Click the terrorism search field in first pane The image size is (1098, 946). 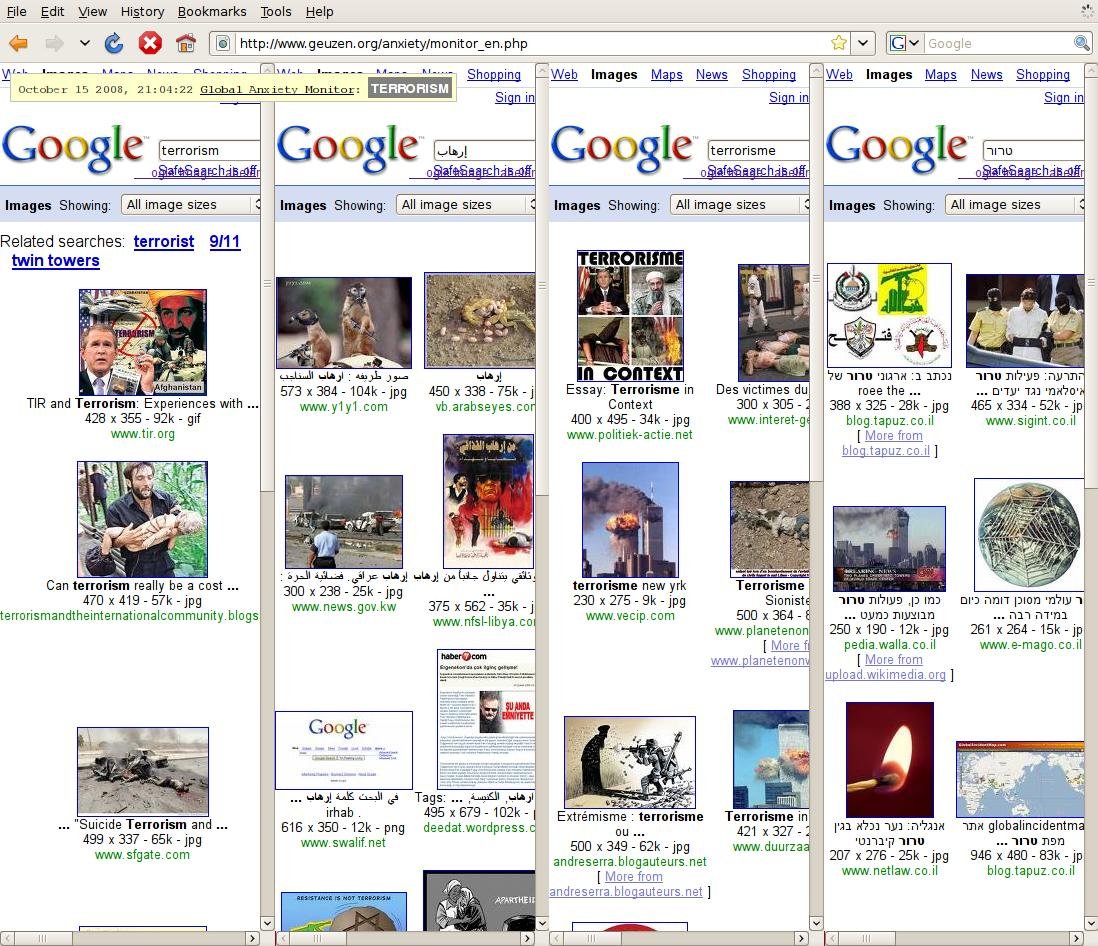tap(209, 151)
